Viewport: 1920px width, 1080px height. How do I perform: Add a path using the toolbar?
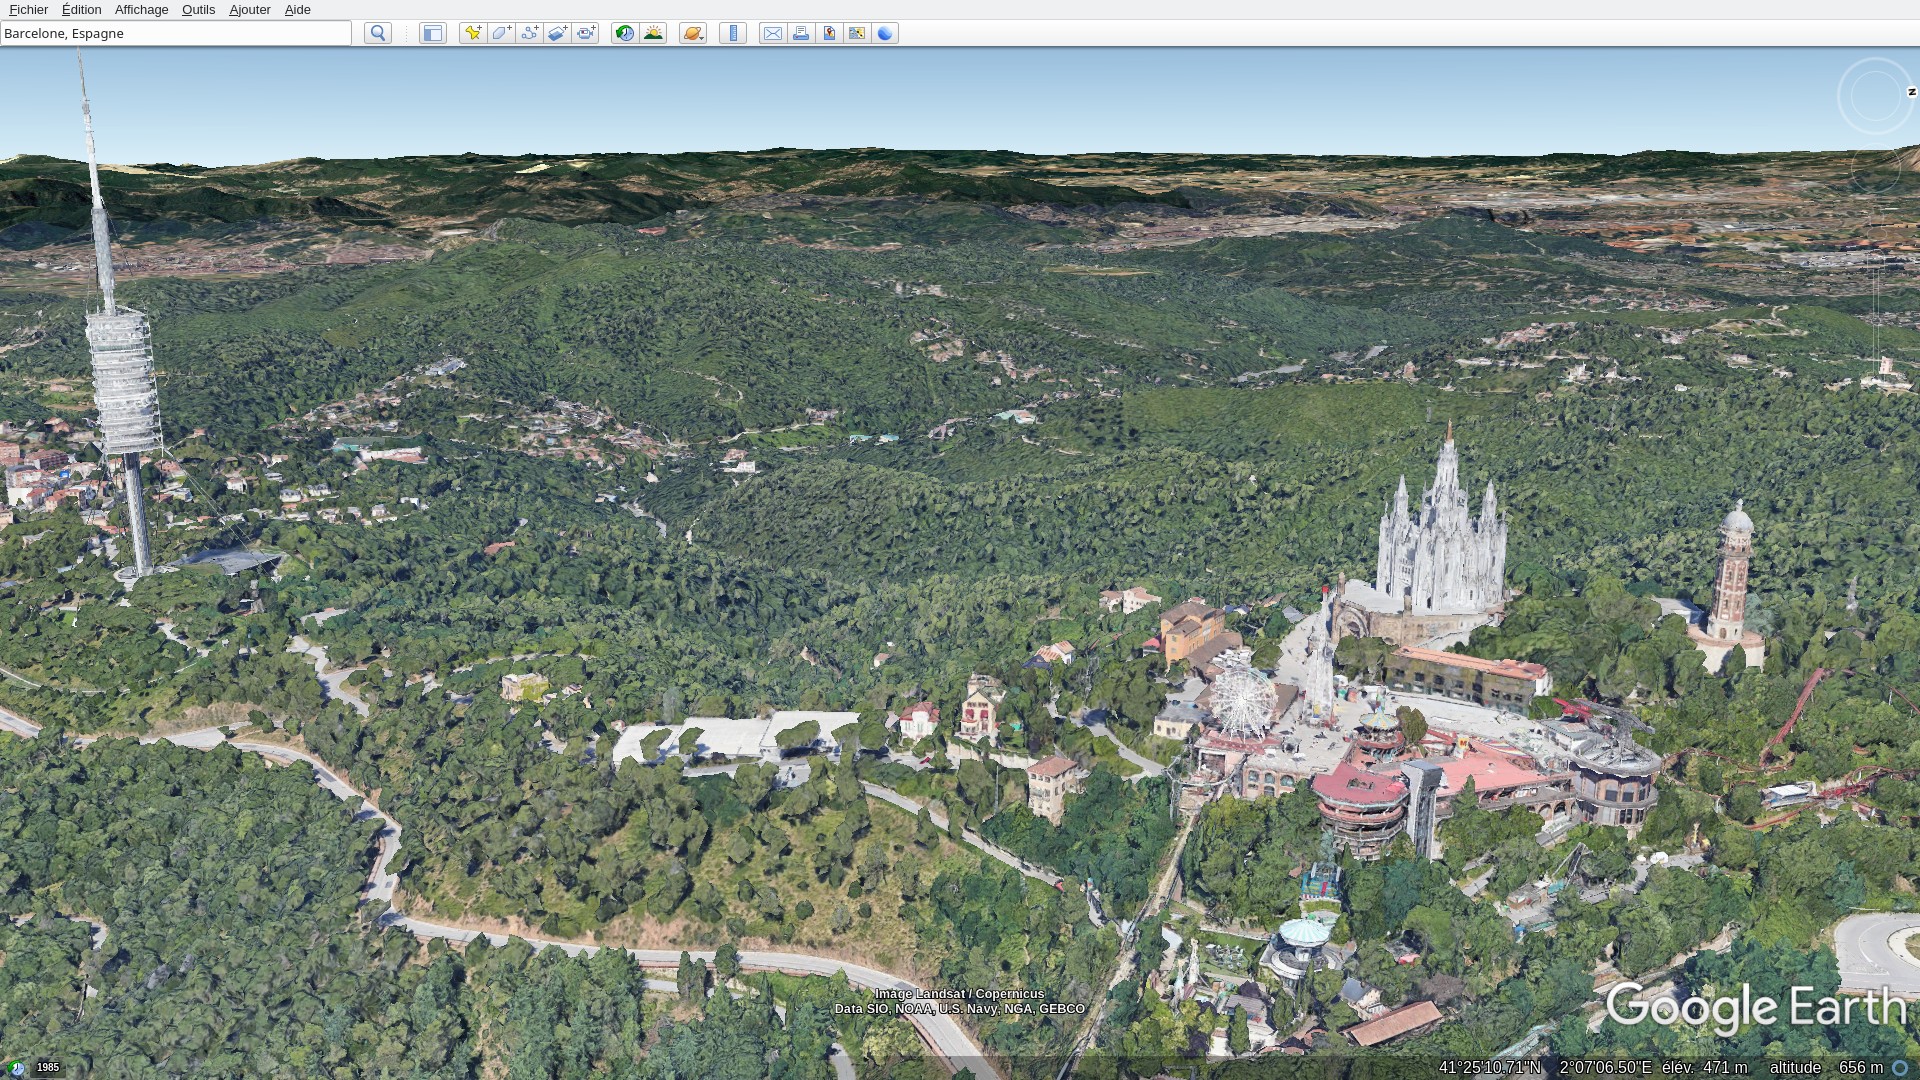(529, 33)
